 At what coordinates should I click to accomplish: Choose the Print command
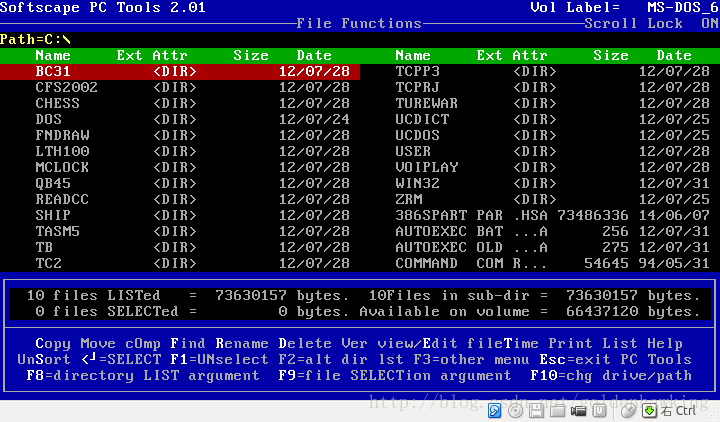tap(570, 343)
